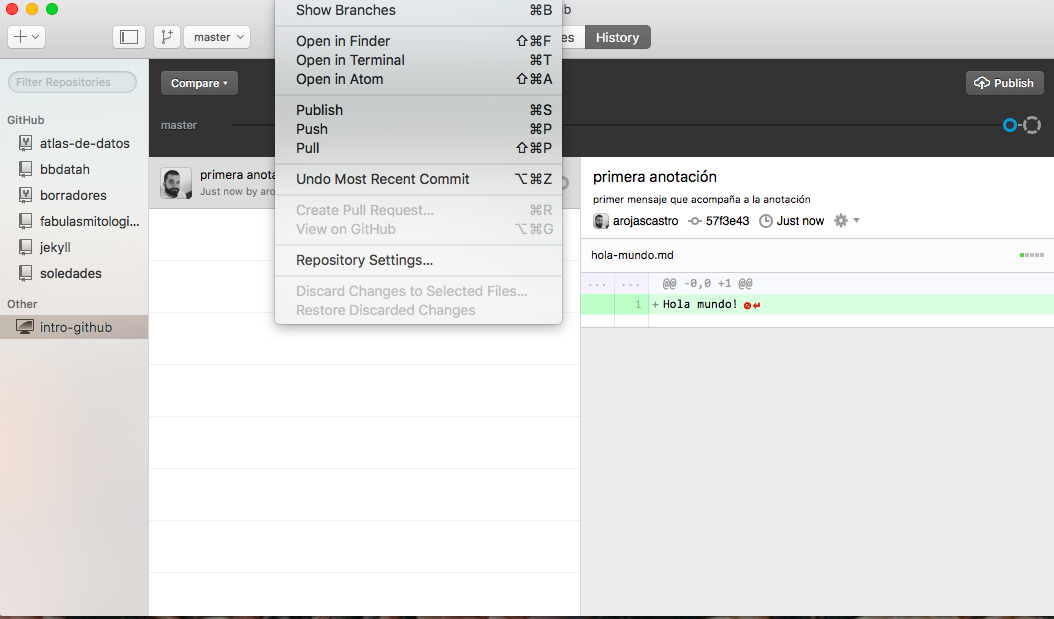Screen dimensions: 1054x619
Task: Select Open in Terminal menu item
Action: click(x=350, y=60)
